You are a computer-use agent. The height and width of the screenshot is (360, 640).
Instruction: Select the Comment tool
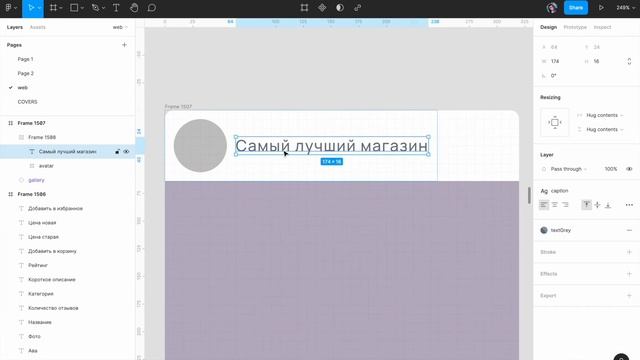151,8
